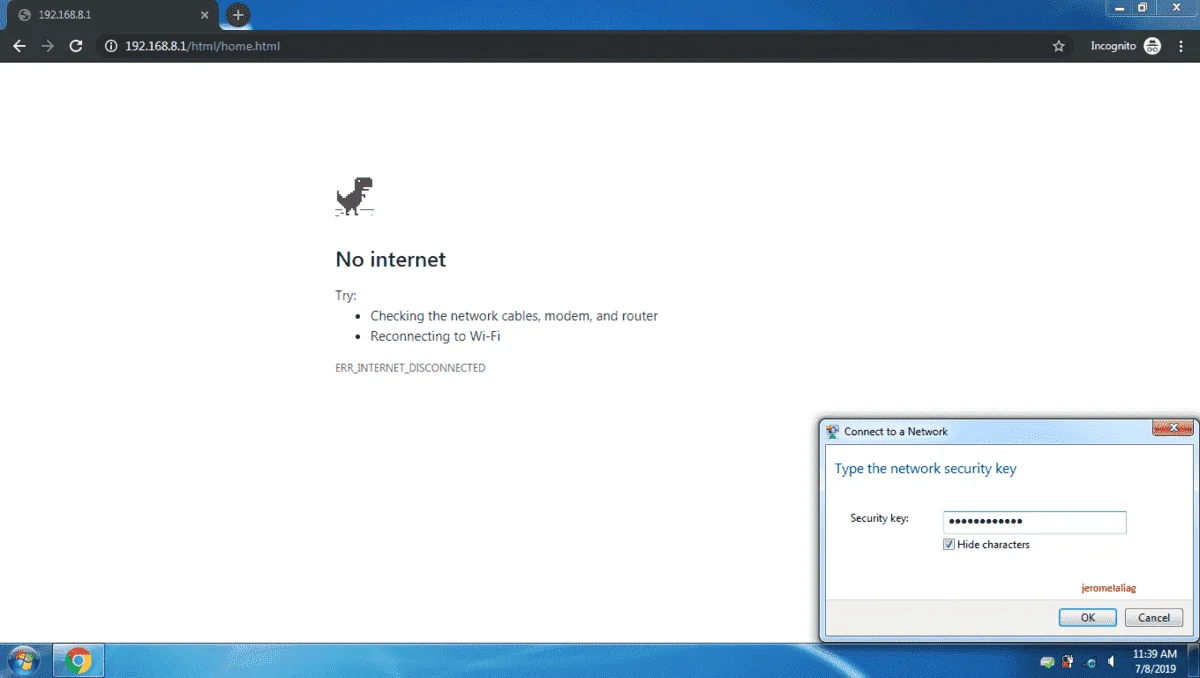Open the taskbar clock showing 11:39 AM
Image resolution: width=1200 pixels, height=678 pixels.
tap(1155, 661)
